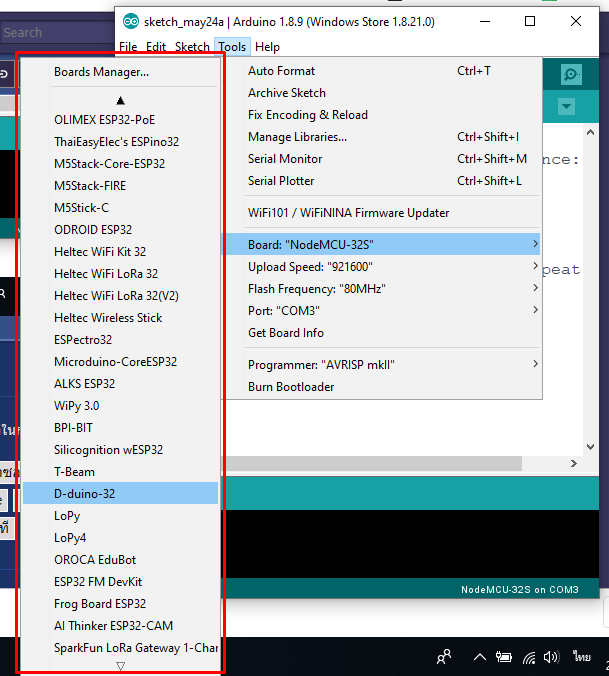Screen dimensions: 609x676
Task: Open the Edit menu
Action: (x=156, y=47)
